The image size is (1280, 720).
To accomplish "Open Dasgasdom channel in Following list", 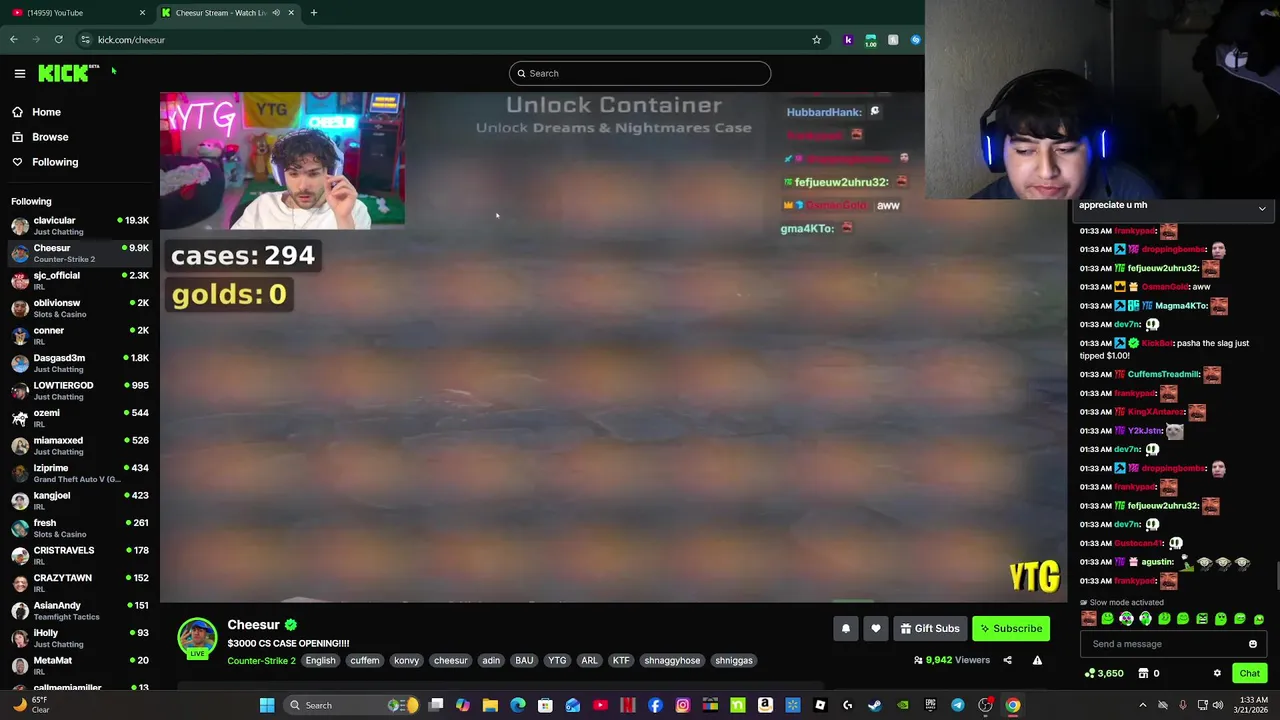I will tap(80, 363).
